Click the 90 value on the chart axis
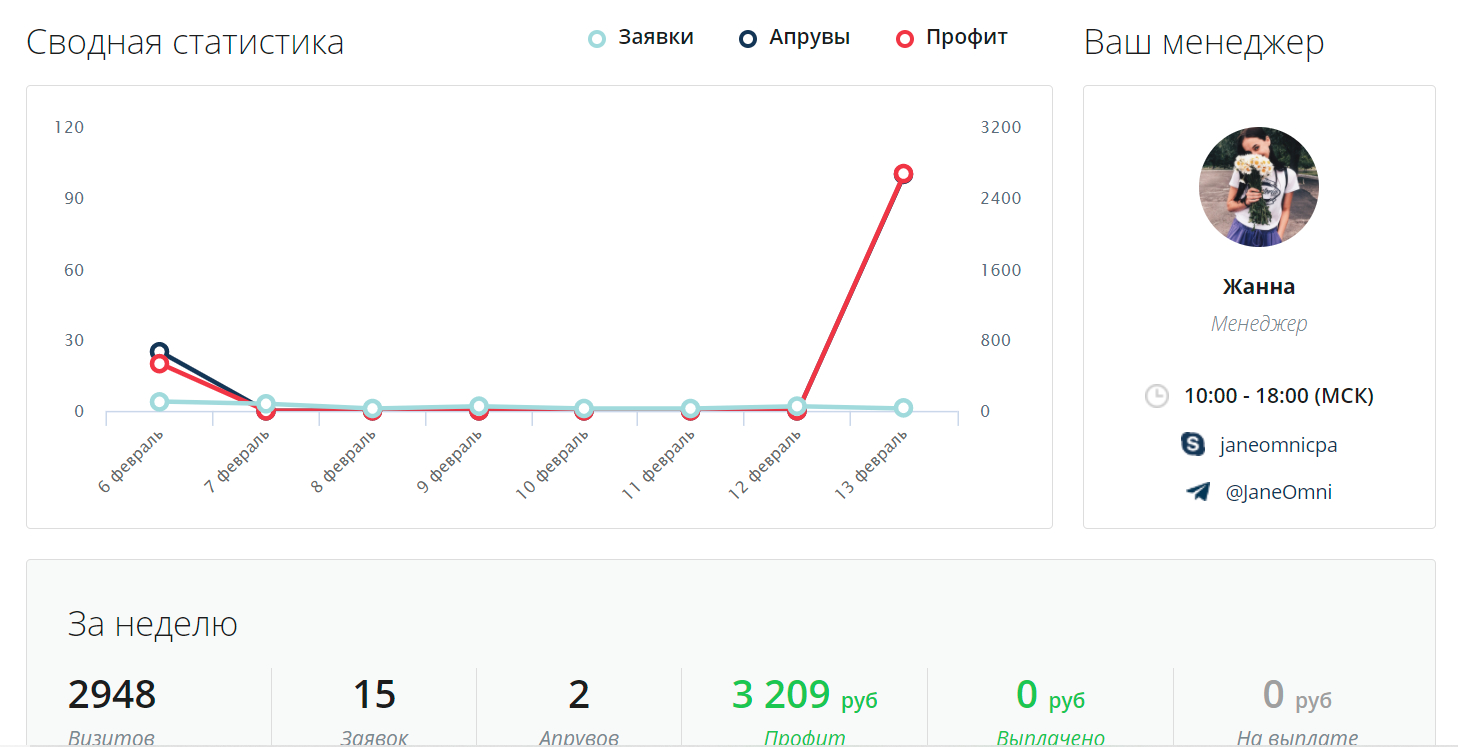The height and width of the screenshot is (747, 1458). pyautogui.click(x=74, y=199)
